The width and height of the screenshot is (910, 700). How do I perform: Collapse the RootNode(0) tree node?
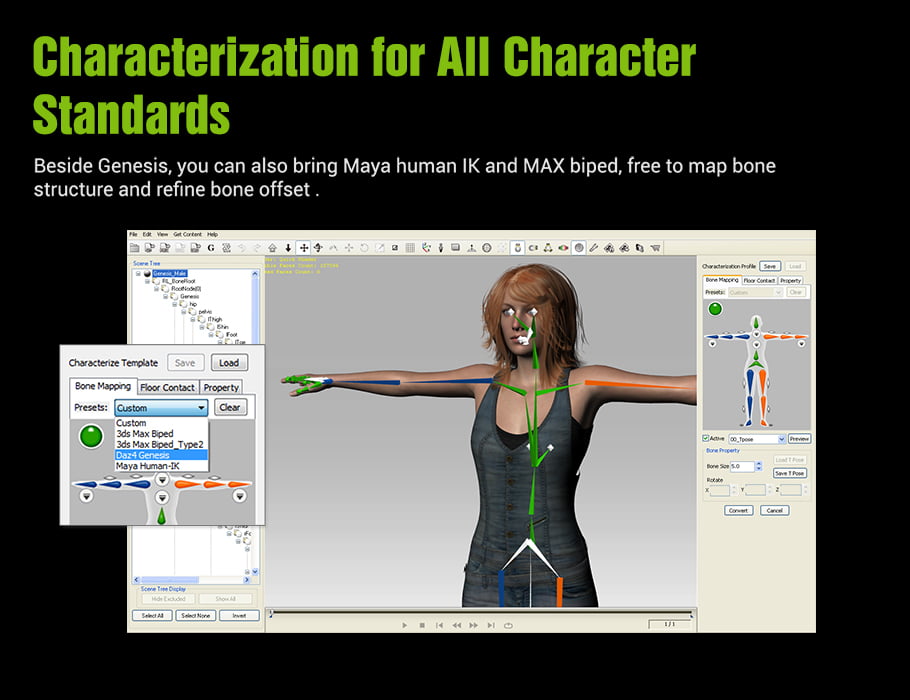pyautogui.click(x=157, y=288)
